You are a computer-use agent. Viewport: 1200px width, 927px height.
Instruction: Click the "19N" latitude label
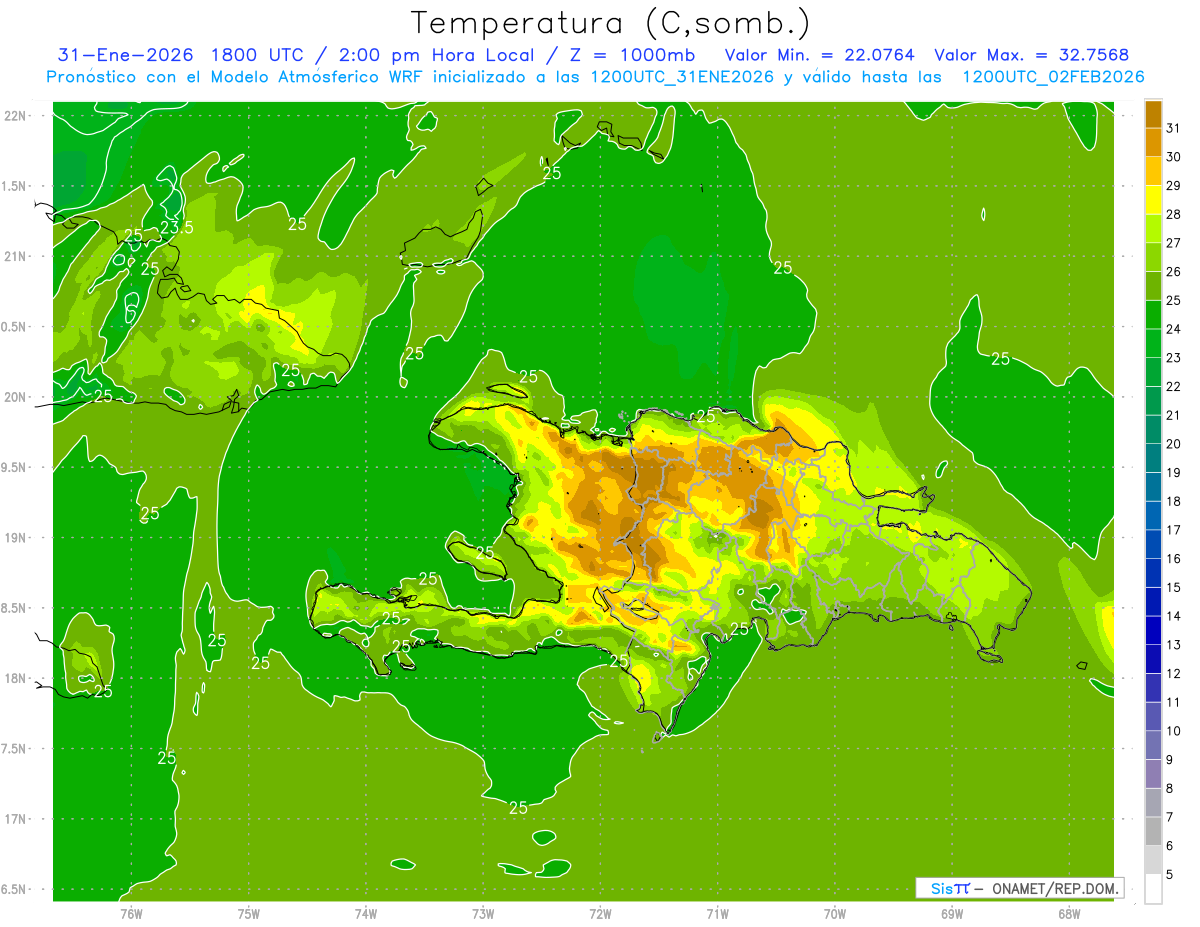click(15, 538)
